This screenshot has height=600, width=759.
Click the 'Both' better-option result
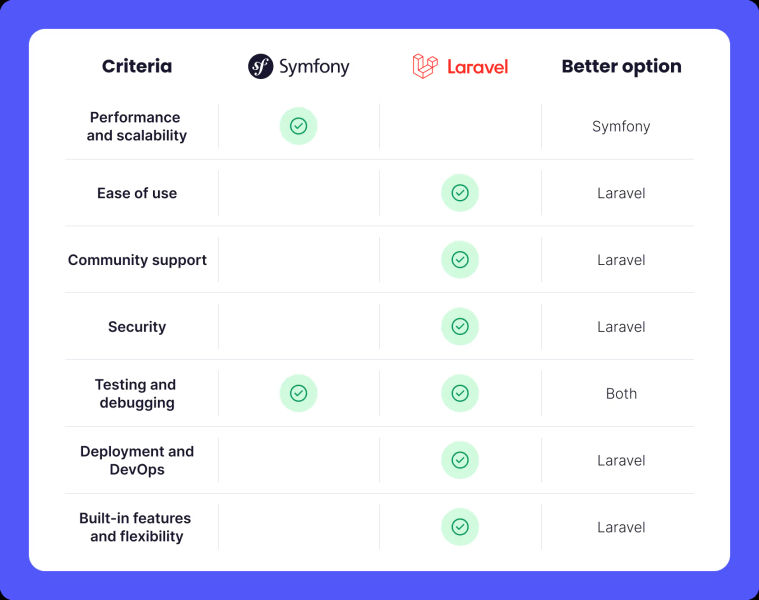pos(621,394)
